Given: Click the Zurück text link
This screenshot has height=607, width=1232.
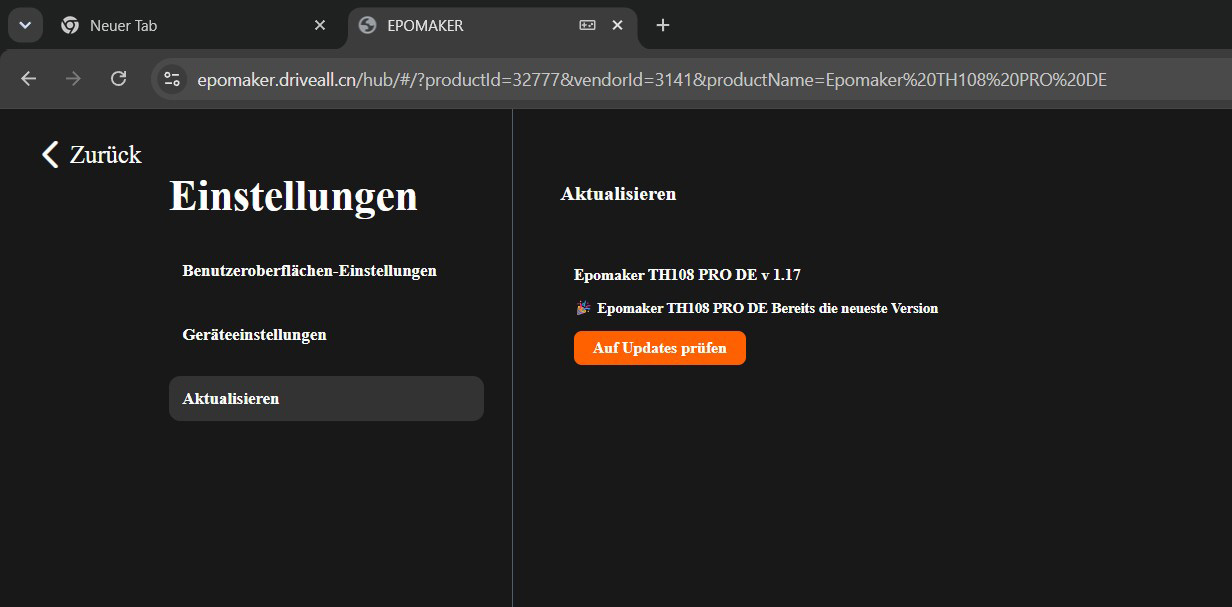Looking at the screenshot, I should [106, 154].
